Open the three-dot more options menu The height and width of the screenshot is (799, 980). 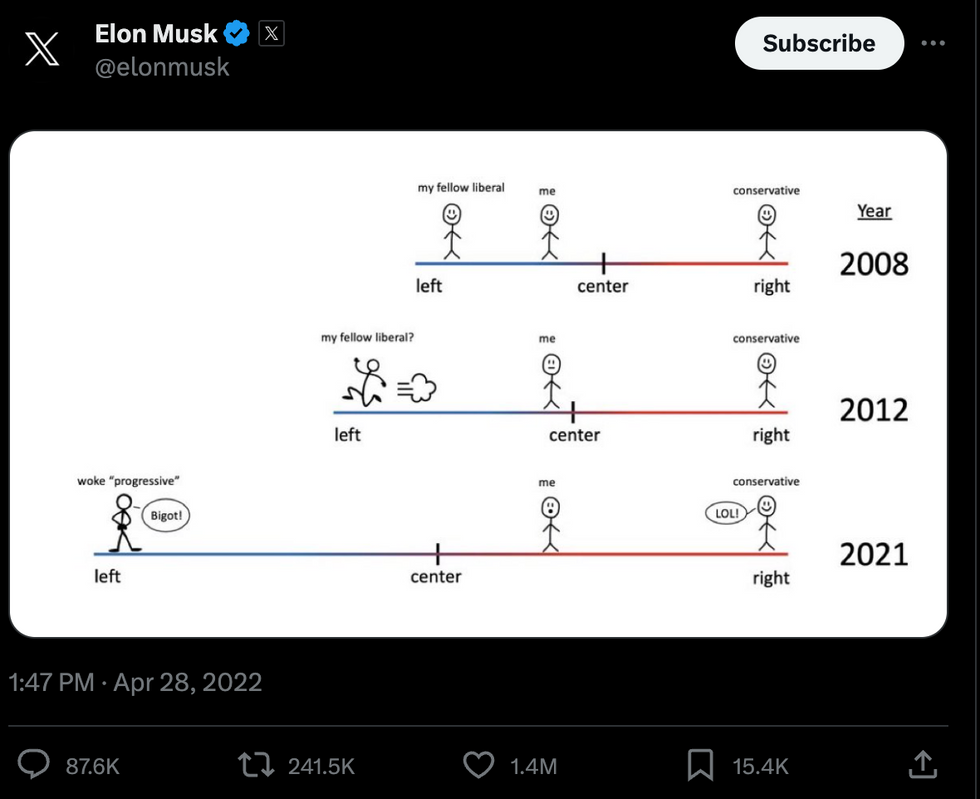click(x=932, y=43)
